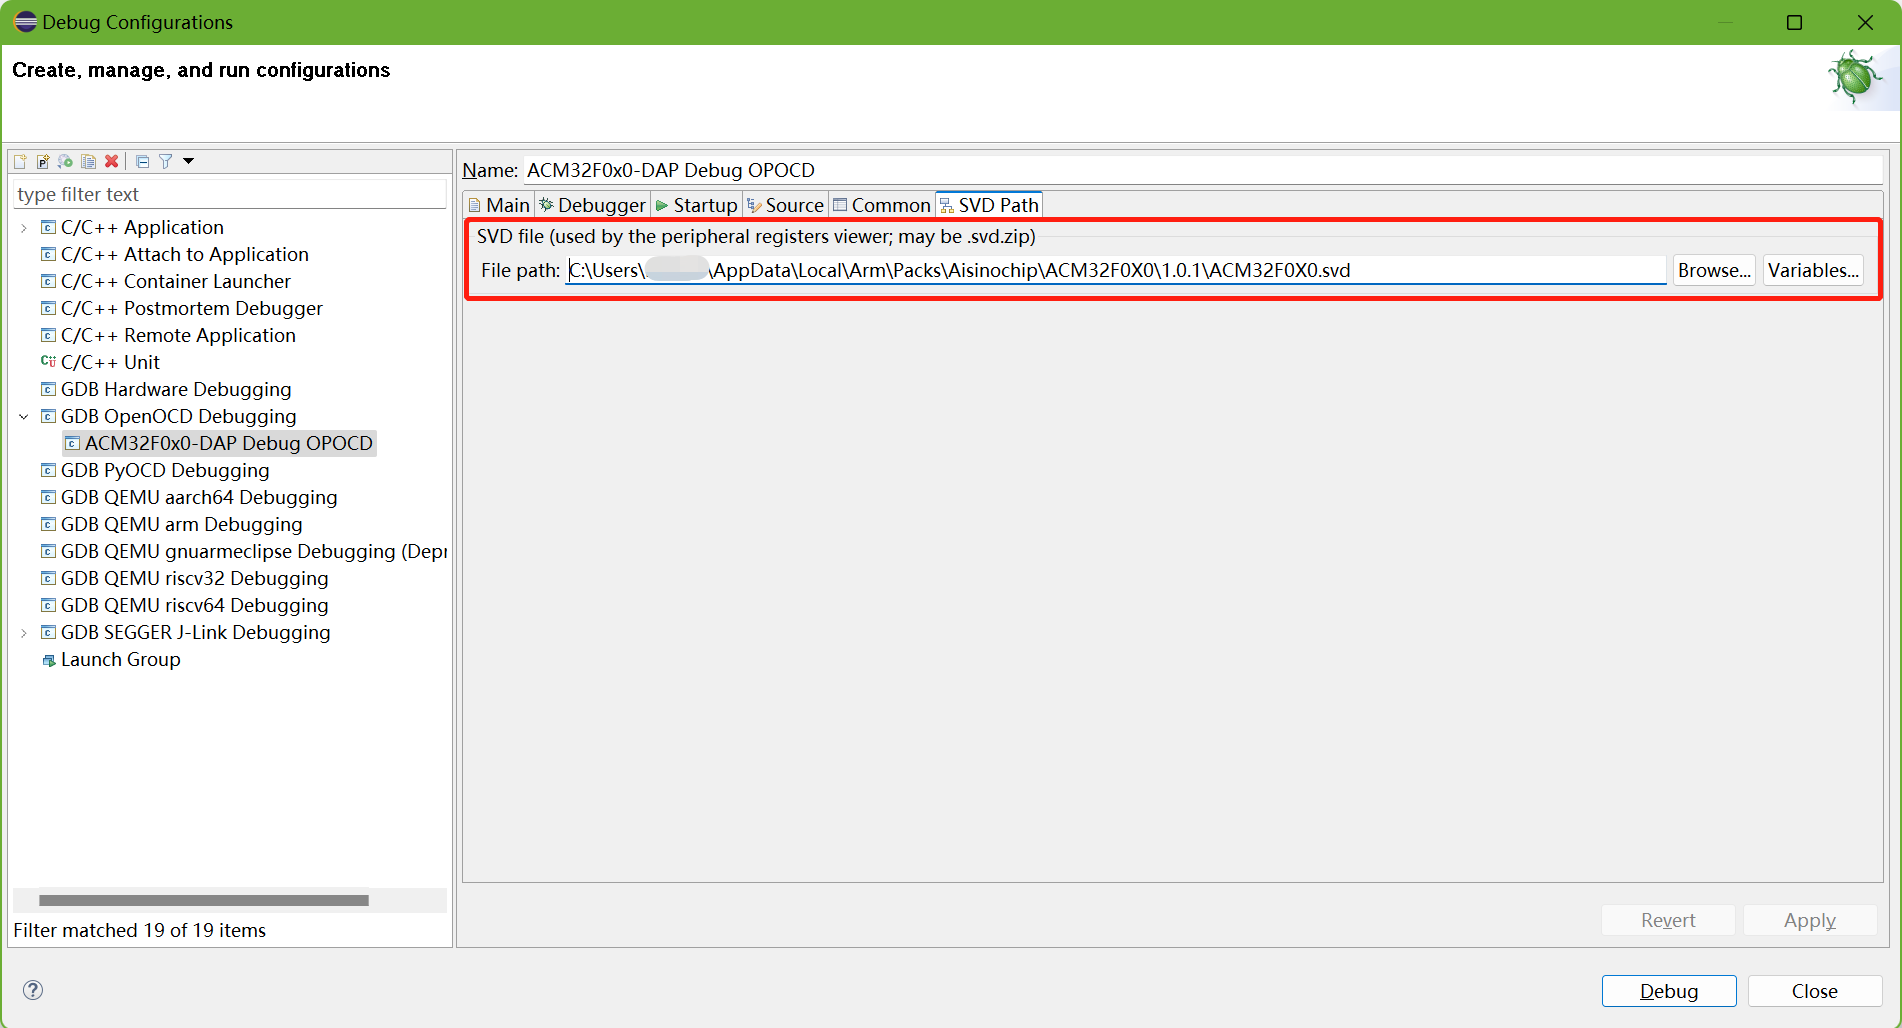Click the type filter text field

pos(229,194)
